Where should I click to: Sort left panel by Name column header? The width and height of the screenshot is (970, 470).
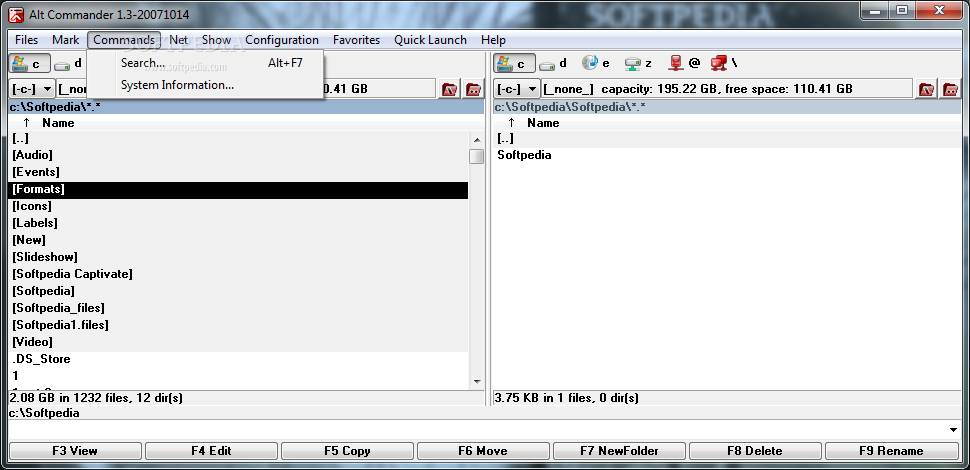tap(58, 122)
